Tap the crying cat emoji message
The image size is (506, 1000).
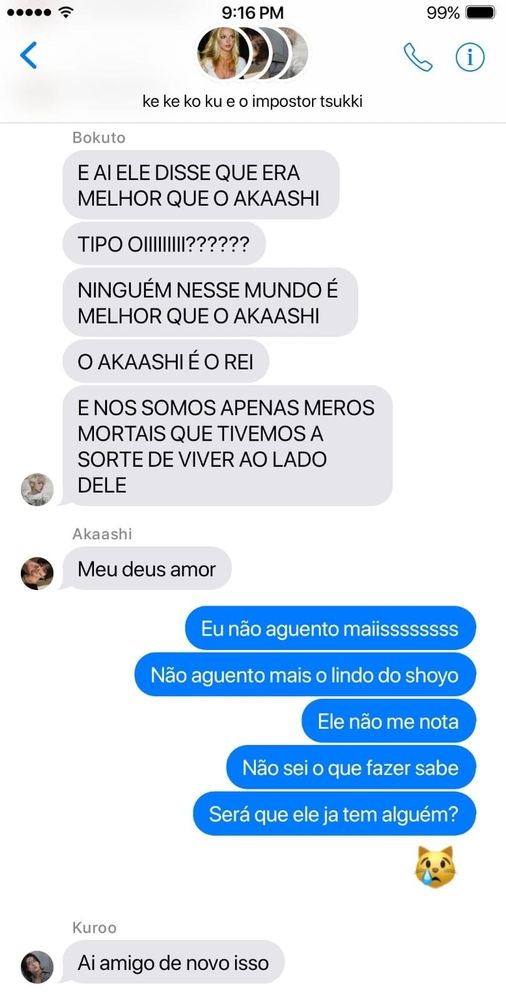pos(436,867)
